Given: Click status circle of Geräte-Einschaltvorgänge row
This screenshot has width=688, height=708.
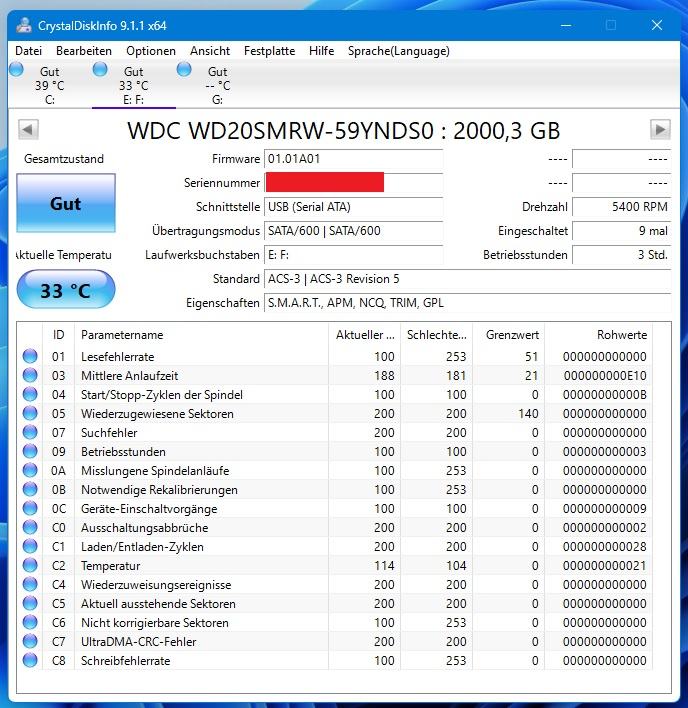Looking at the screenshot, I should 30,508.
